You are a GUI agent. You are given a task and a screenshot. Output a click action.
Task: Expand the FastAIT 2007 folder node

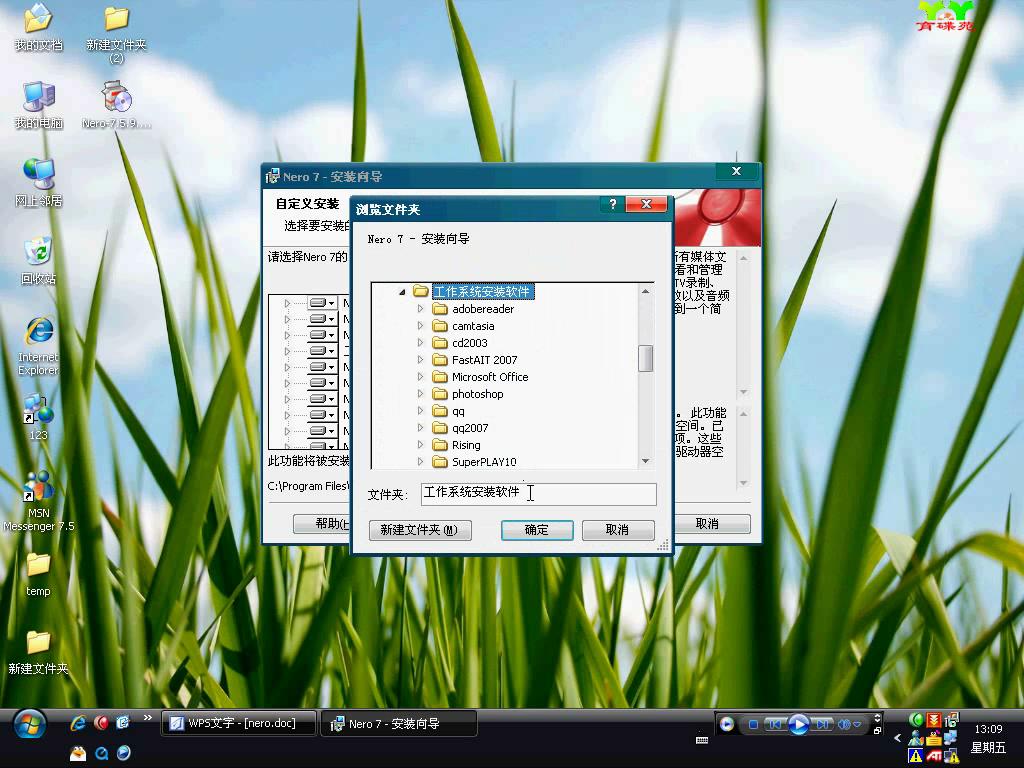(x=421, y=359)
